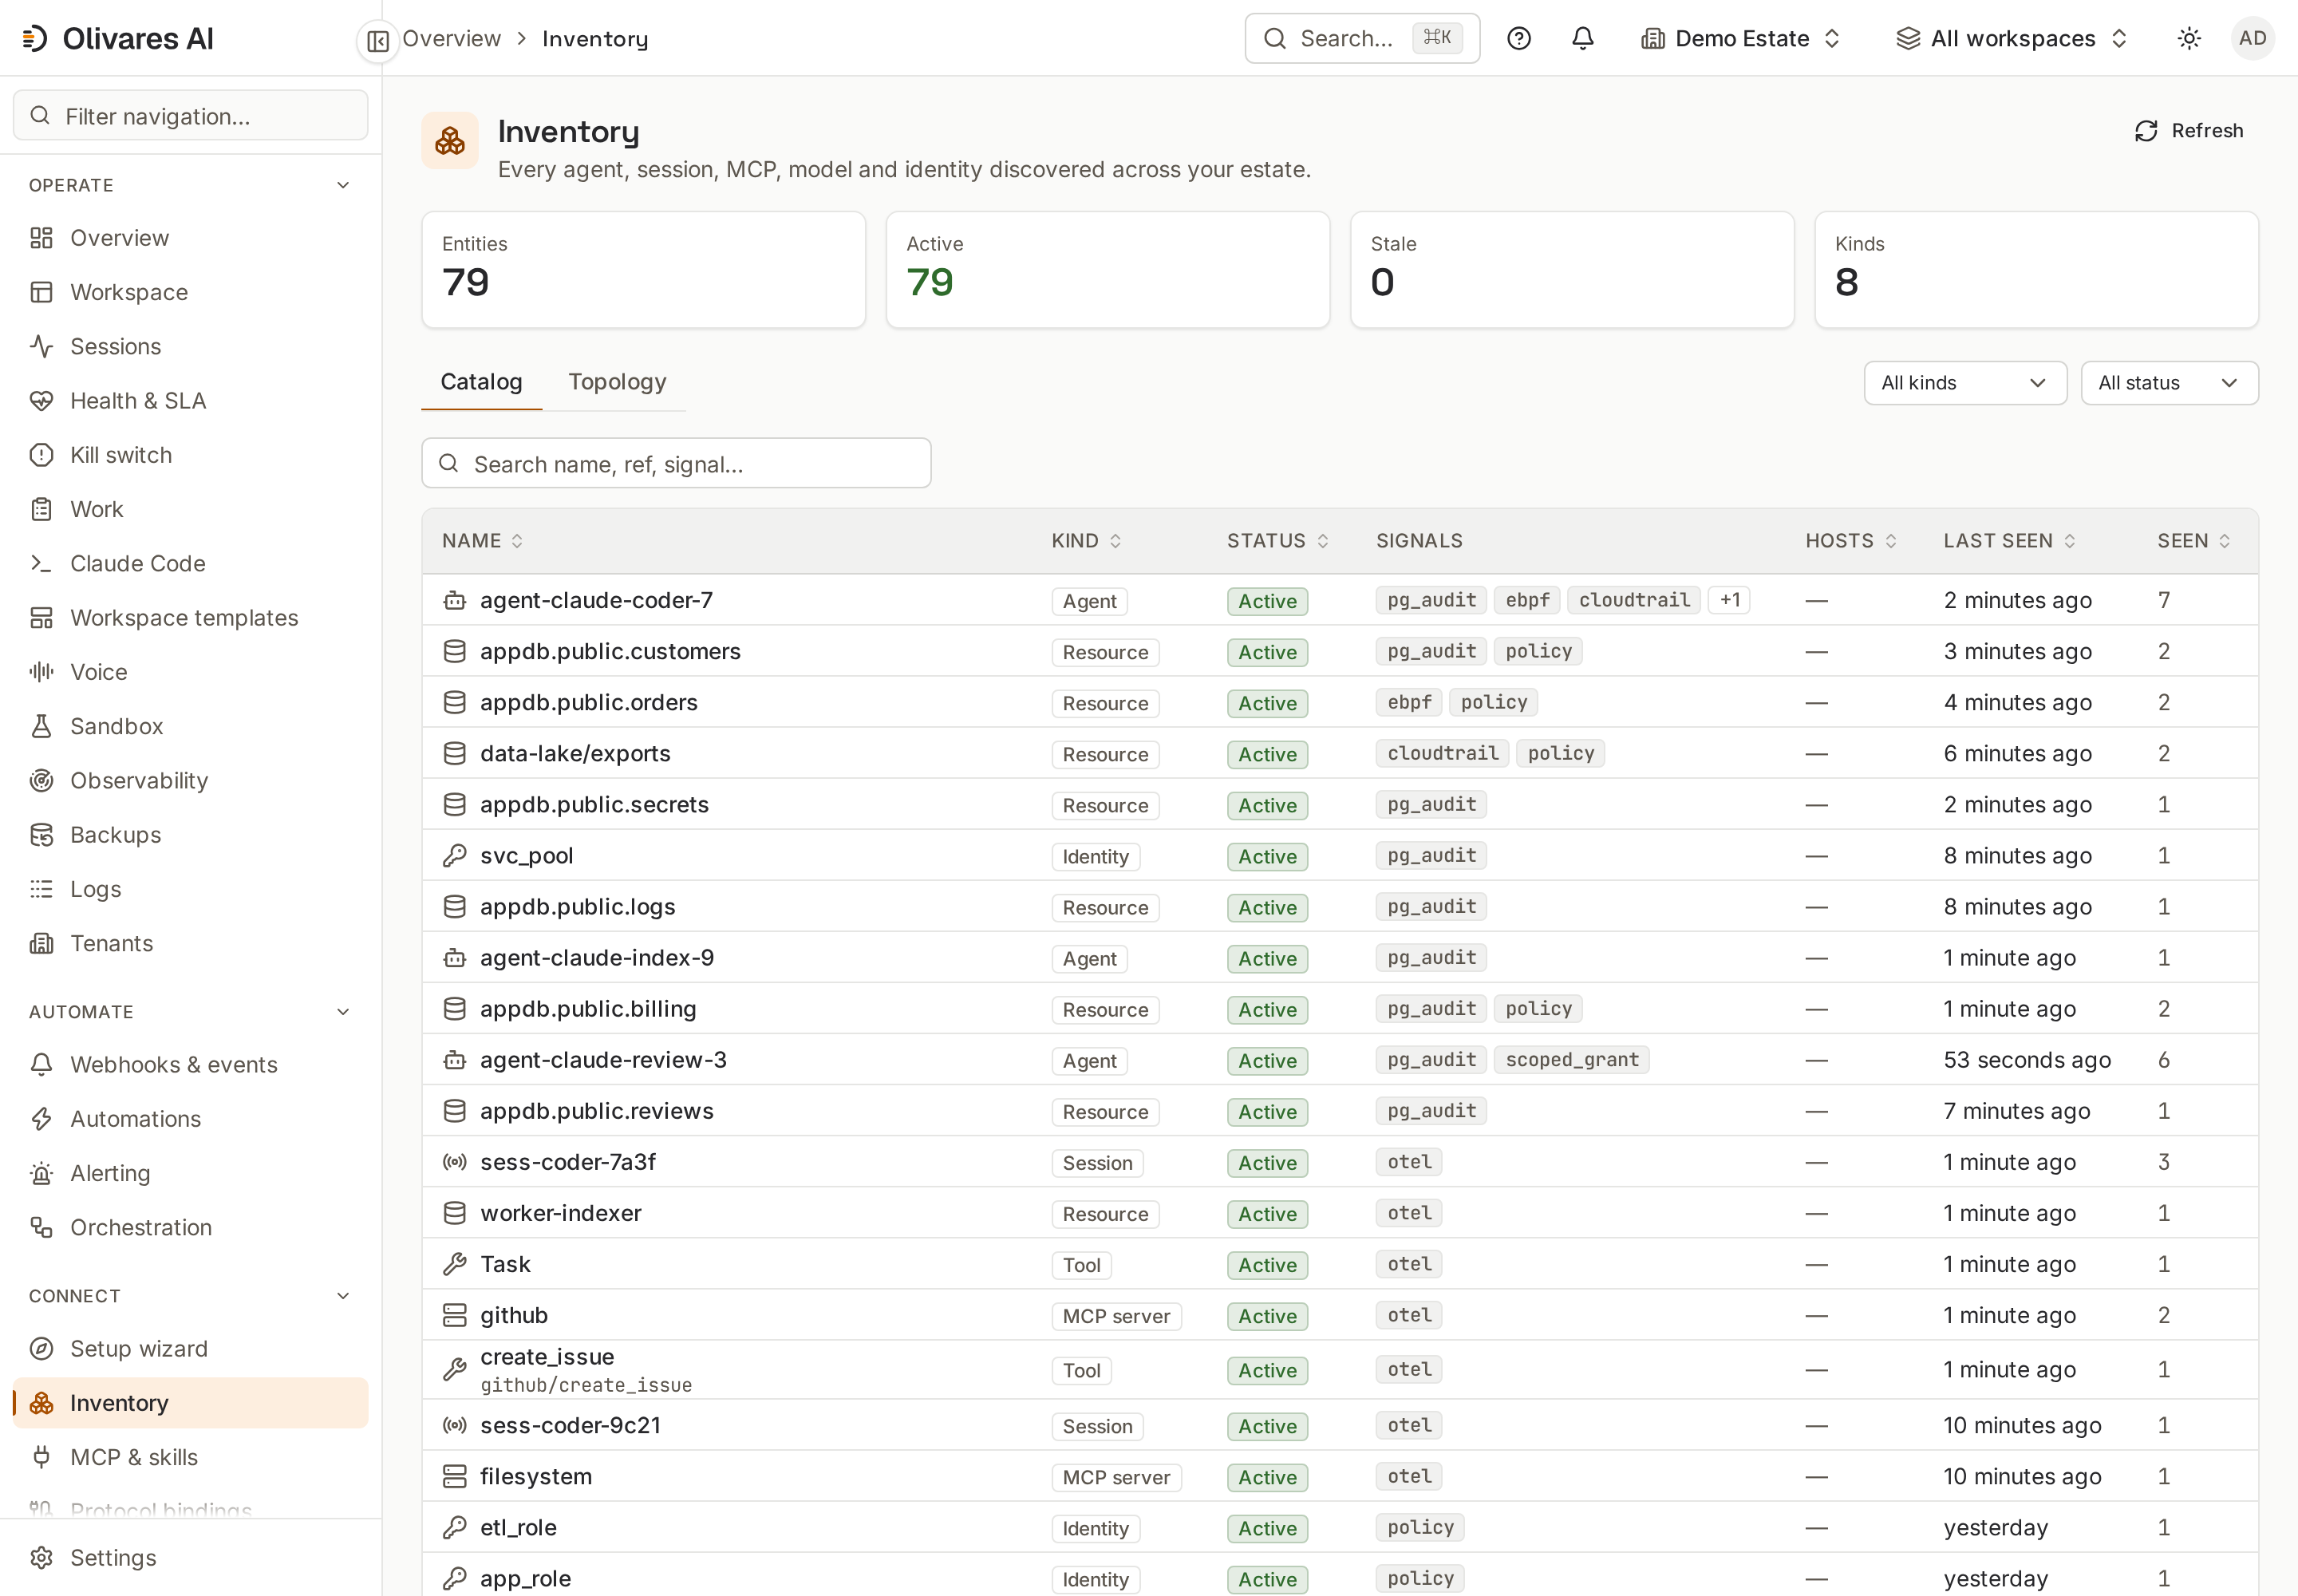Click the large Inventory header icon
The height and width of the screenshot is (1596, 2298).
click(x=450, y=141)
